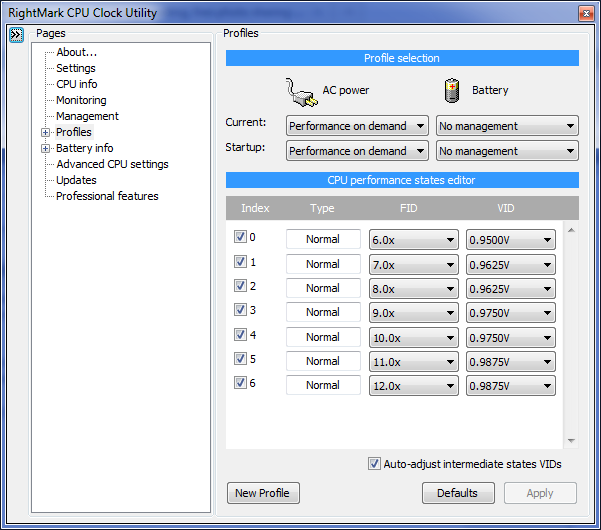Select the Profiles page
This screenshot has width=601, height=530.
point(74,132)
